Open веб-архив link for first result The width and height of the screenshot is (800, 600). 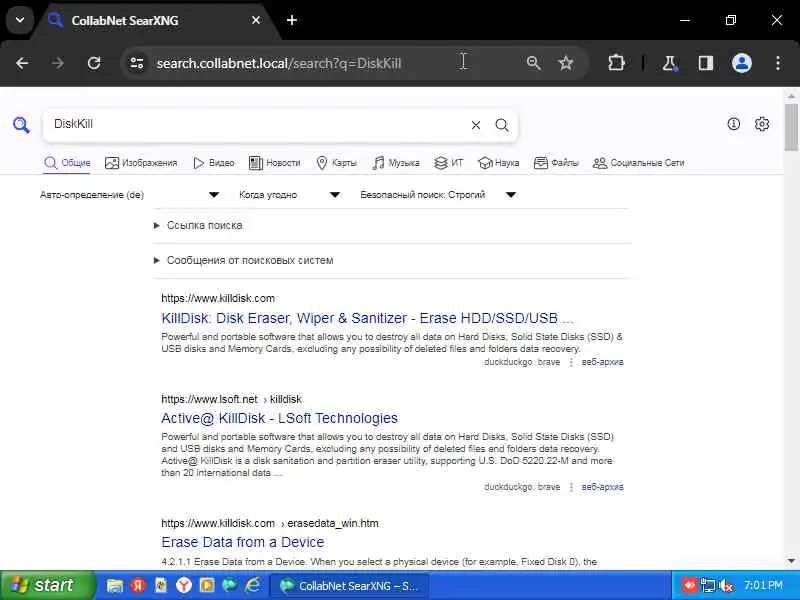[x=603, y=362]
